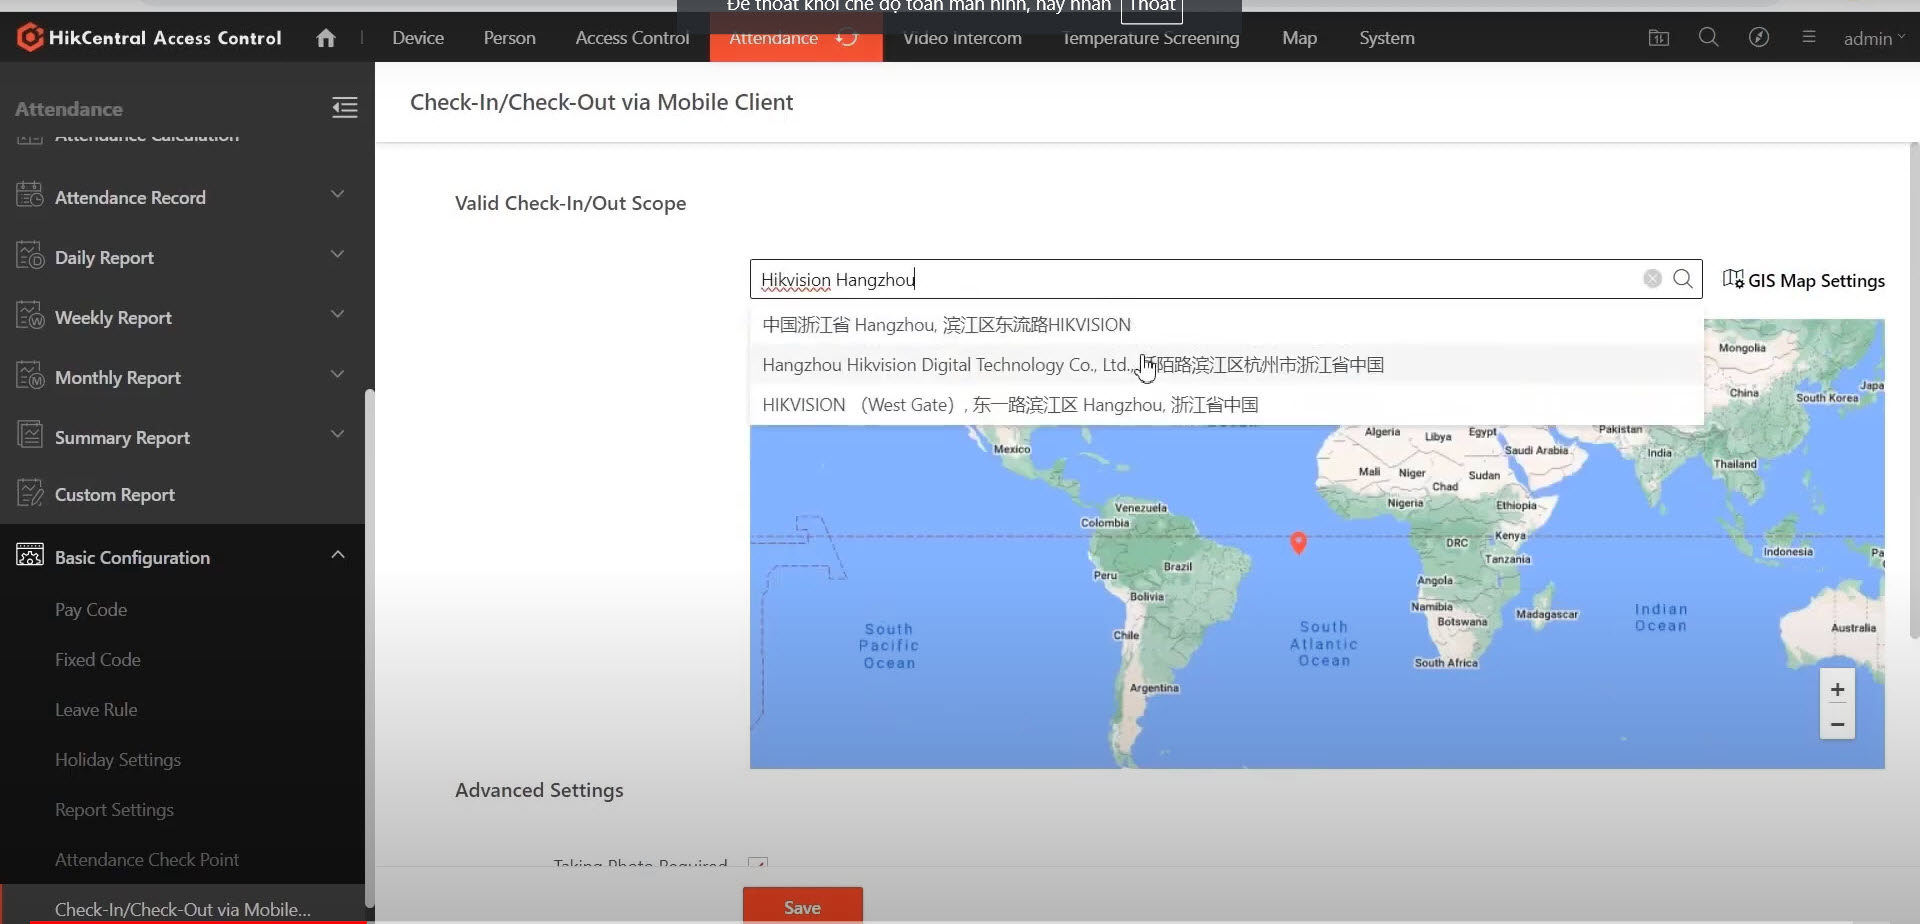This screenshot has width=1920, height=924.
Task: Open GIS Map Settings link
Action: click(1804, 280)
